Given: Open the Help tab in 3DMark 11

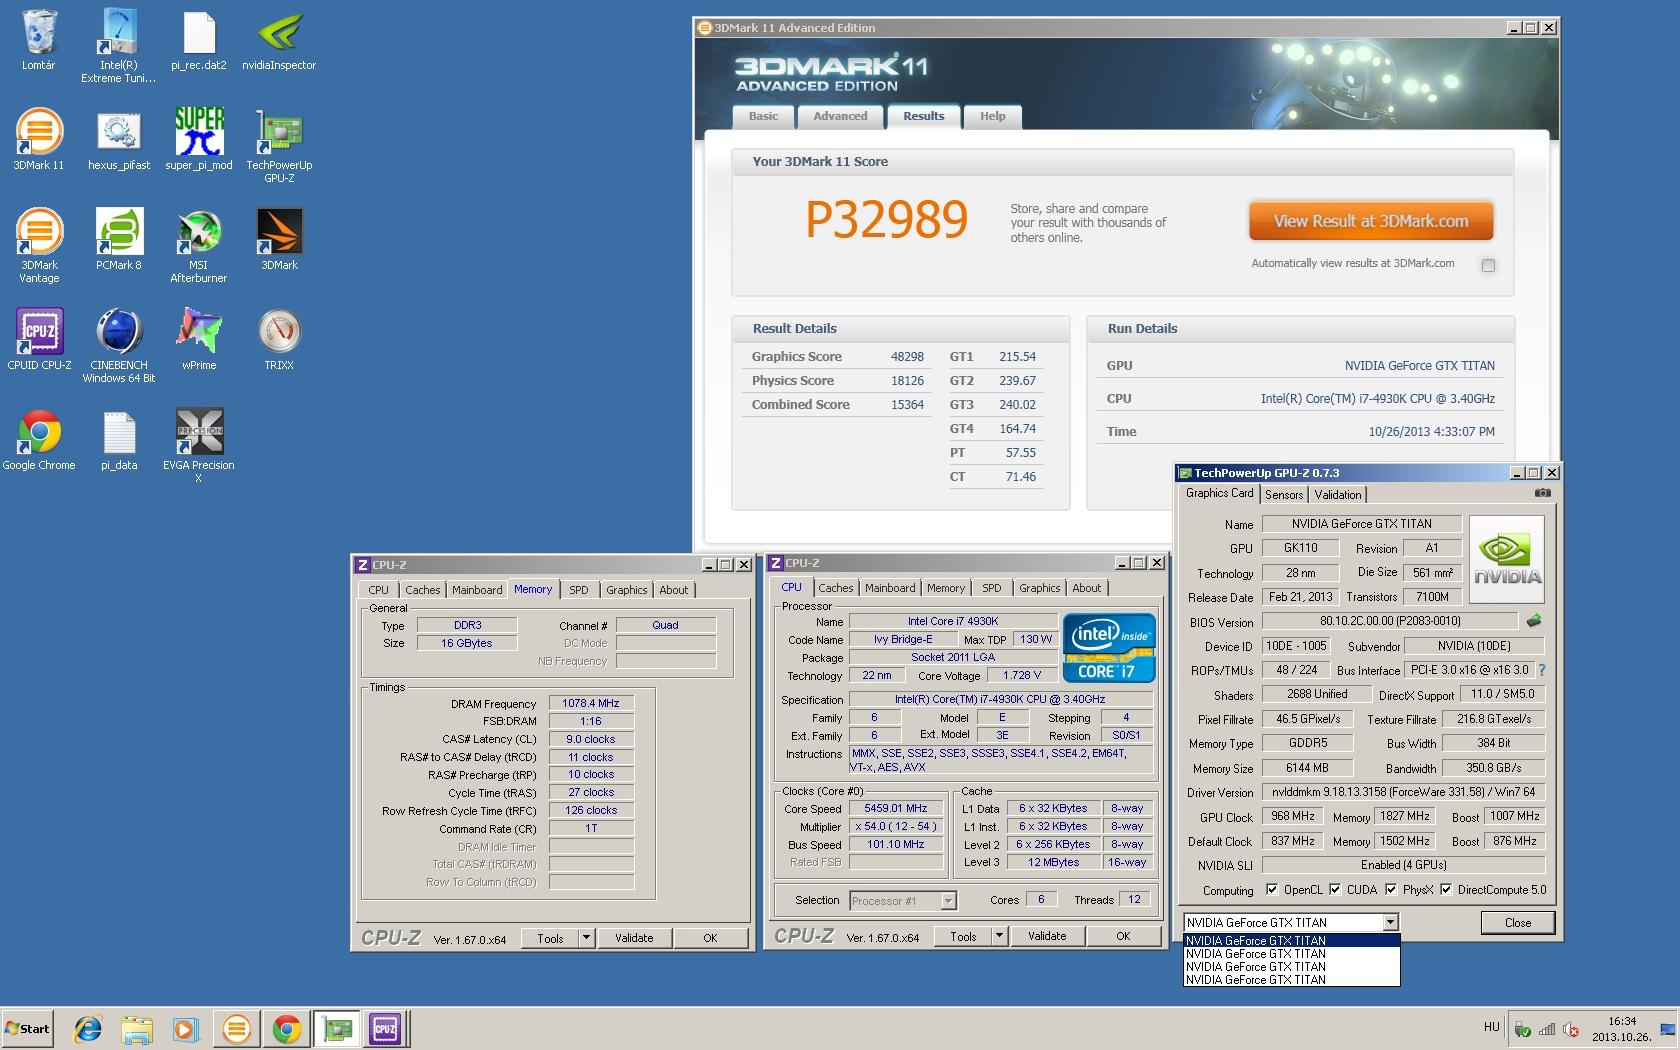Looking at the screenshot, I should click(x=992, y=117).
